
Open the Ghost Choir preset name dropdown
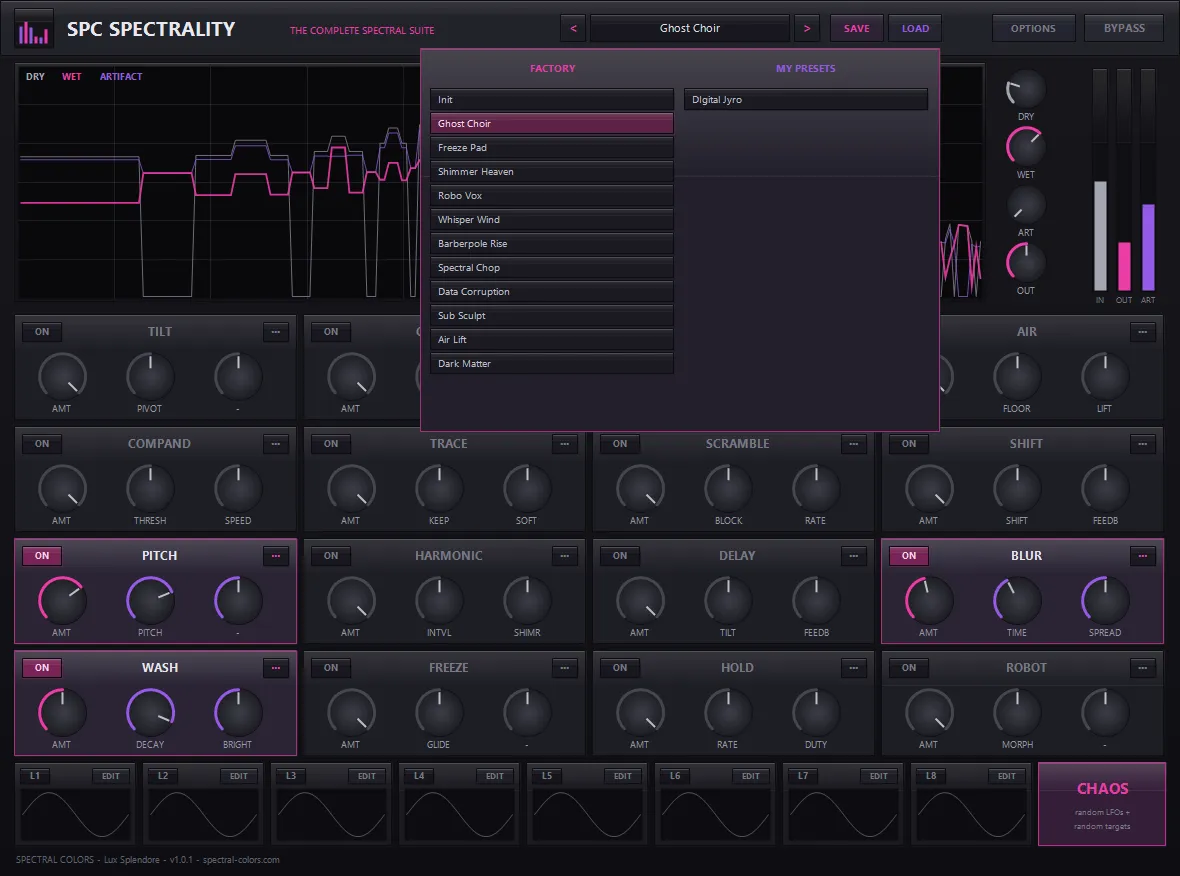690,29
